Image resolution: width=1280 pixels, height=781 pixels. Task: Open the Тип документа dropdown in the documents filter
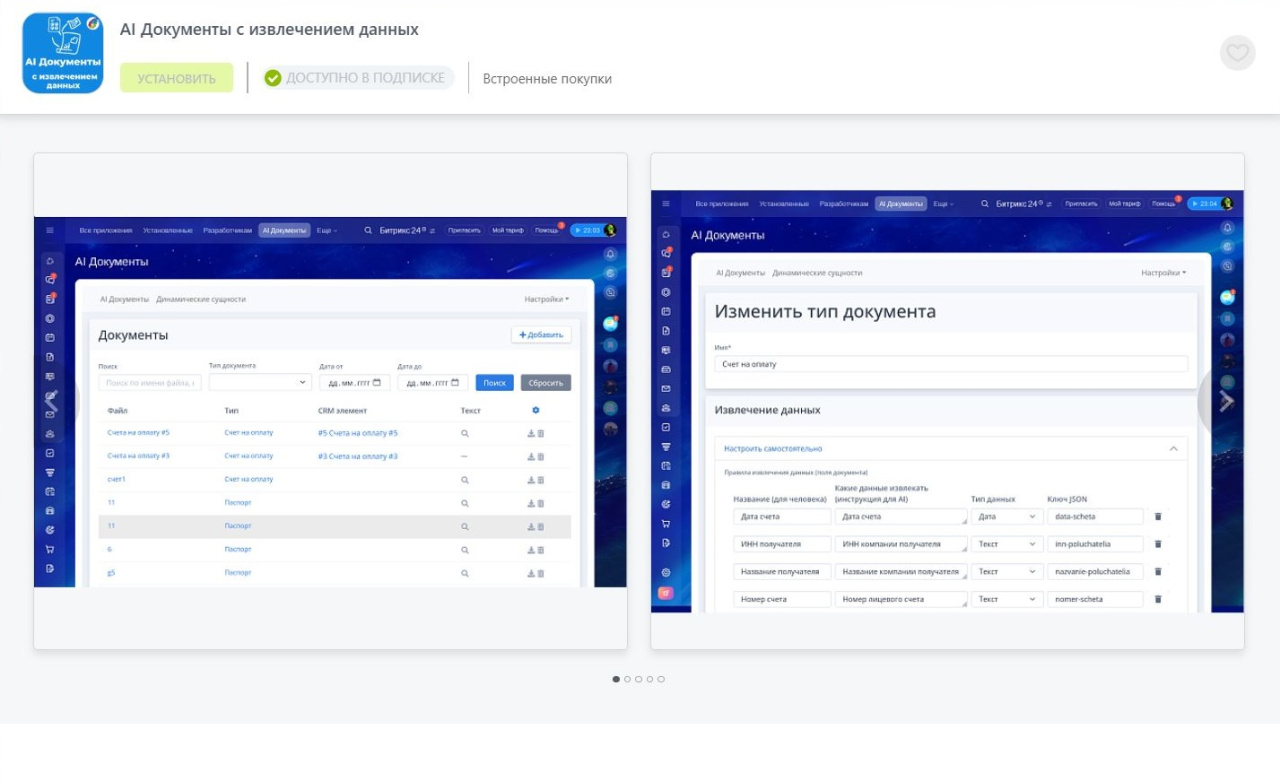pyautogui.click(x=260, y=382)
